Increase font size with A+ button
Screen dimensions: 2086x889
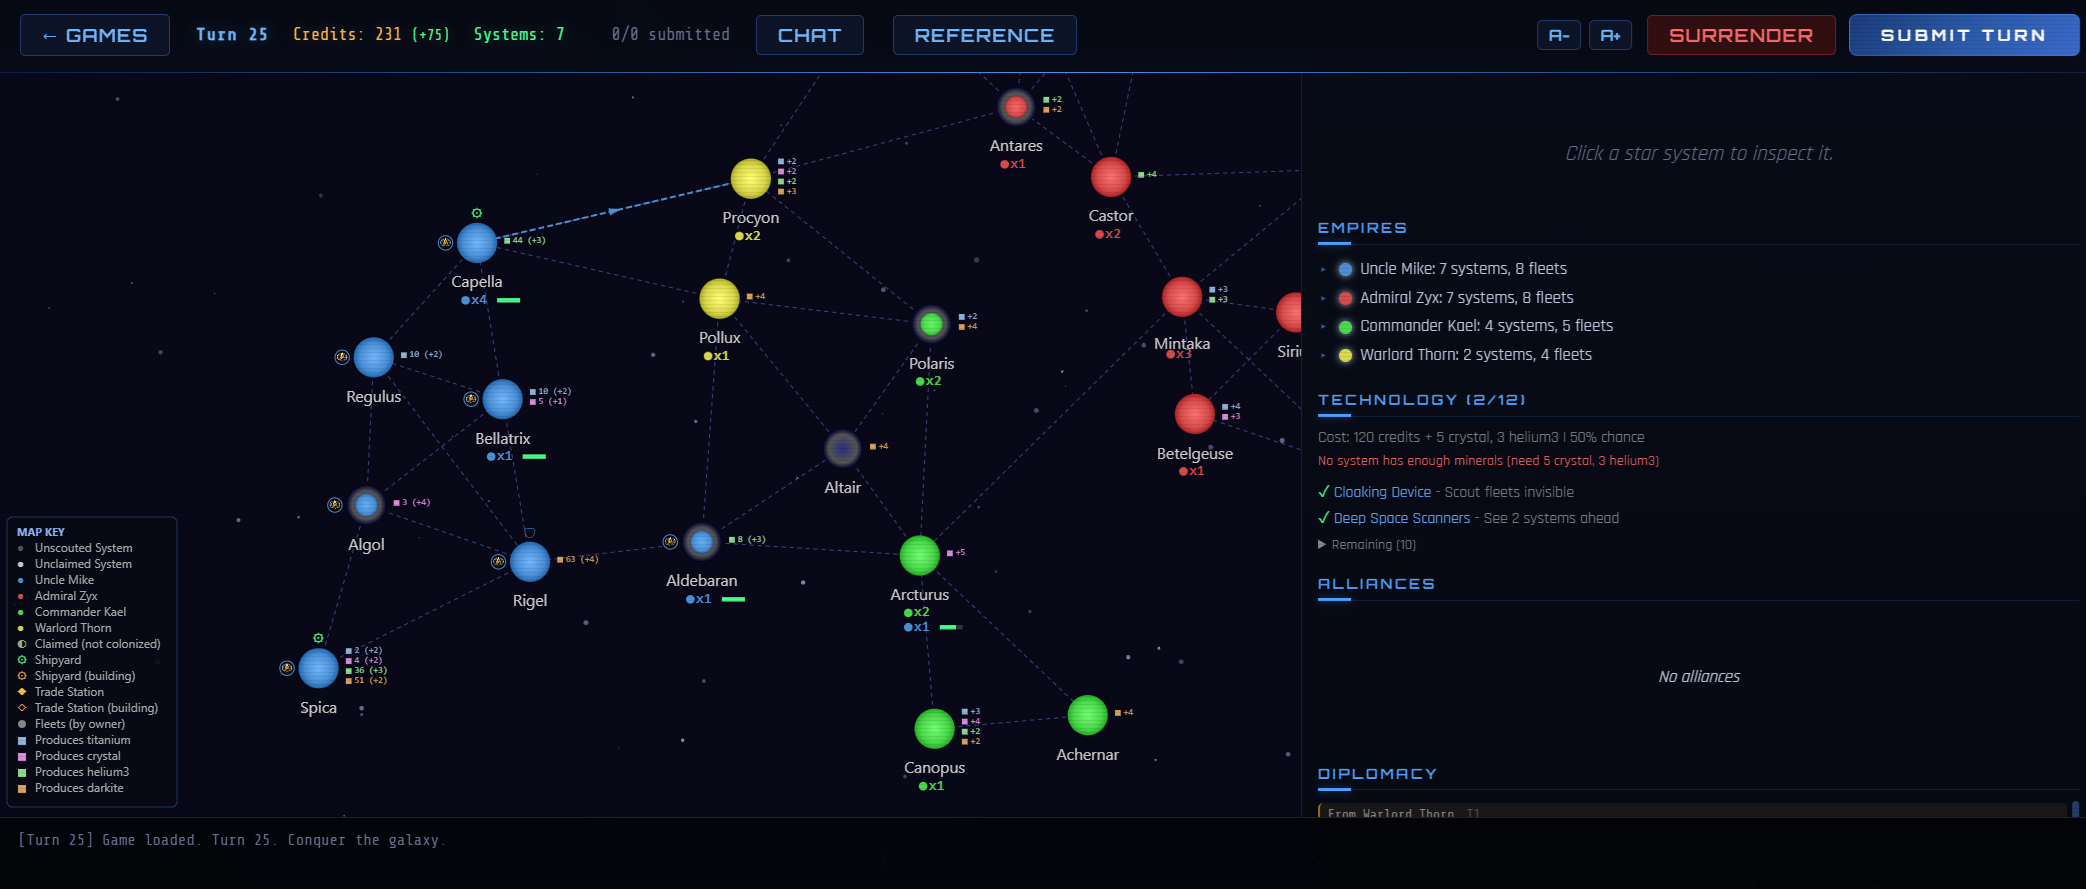[x=1610, y=35]
